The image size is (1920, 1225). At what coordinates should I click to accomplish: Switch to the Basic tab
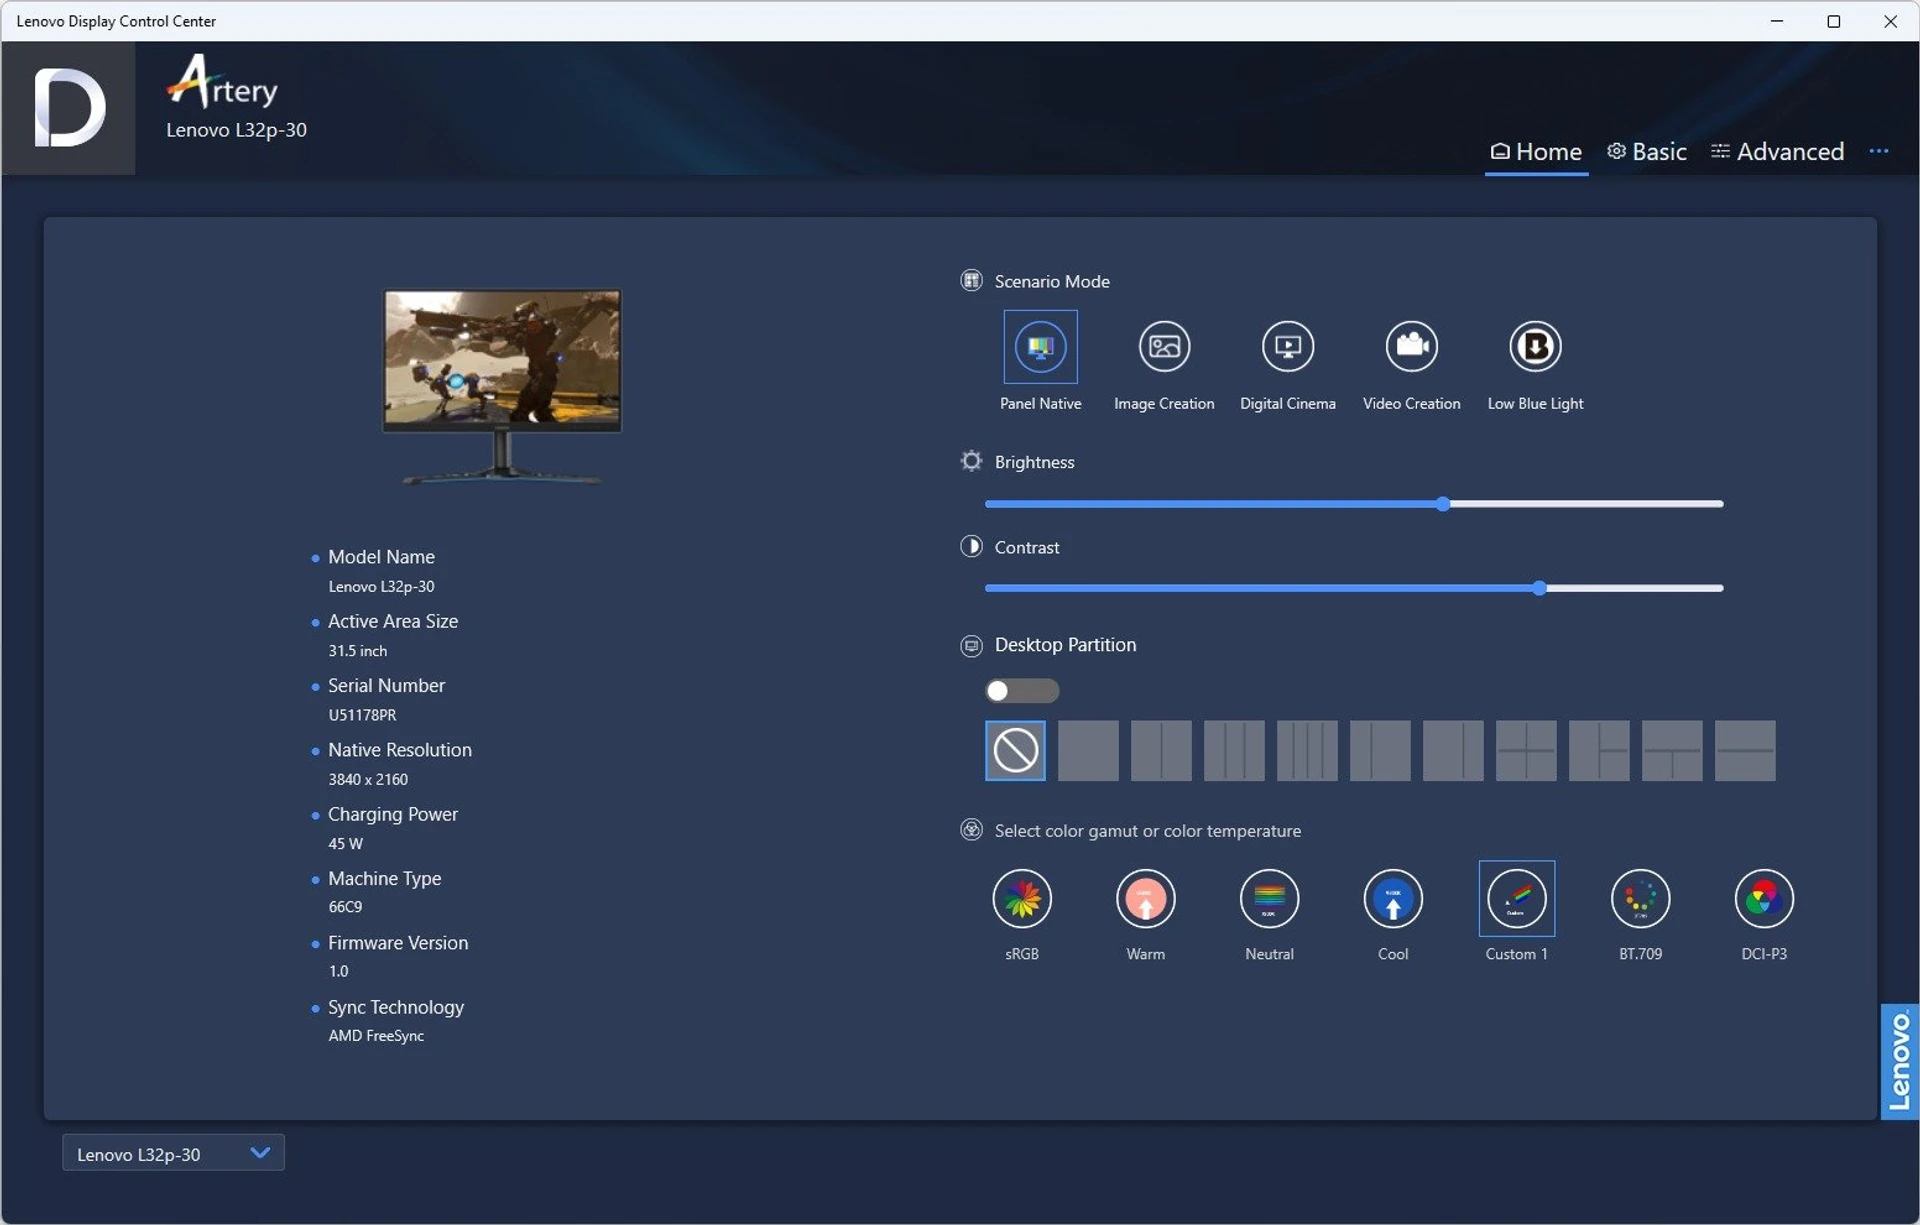click(x=1647, y=152)
